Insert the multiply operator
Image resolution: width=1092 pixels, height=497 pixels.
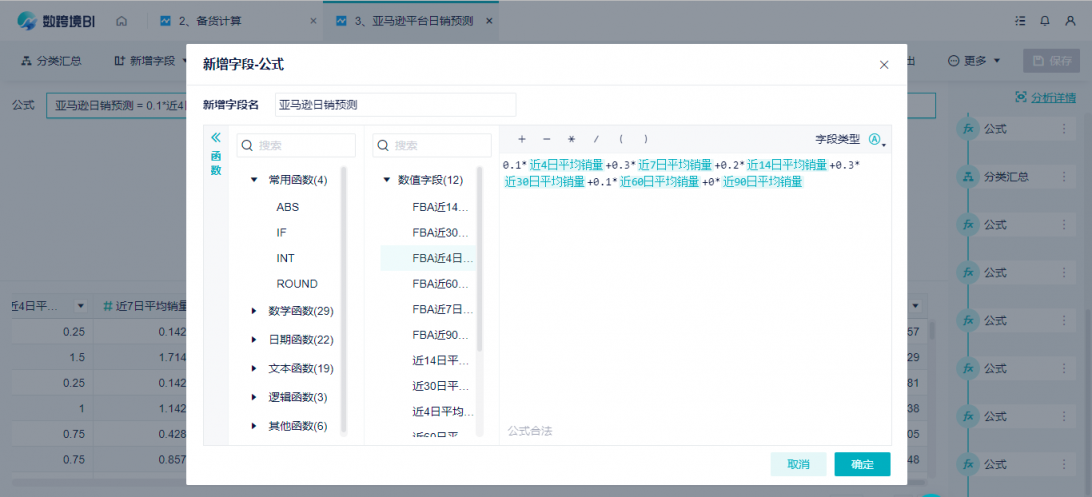[x=571, y=139]
